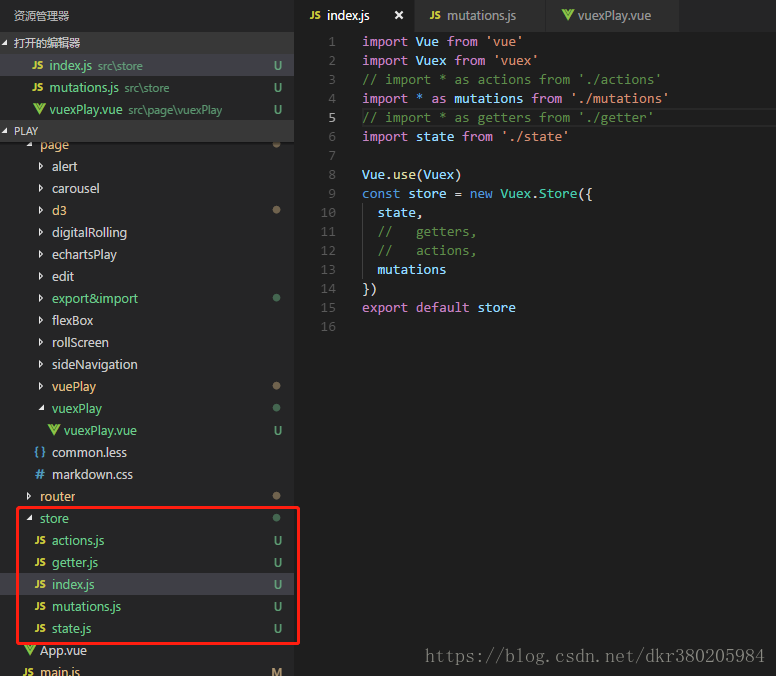Click the commented './getter' import line
The width and height of the screenshot is (776, 676).
(507, 118)
